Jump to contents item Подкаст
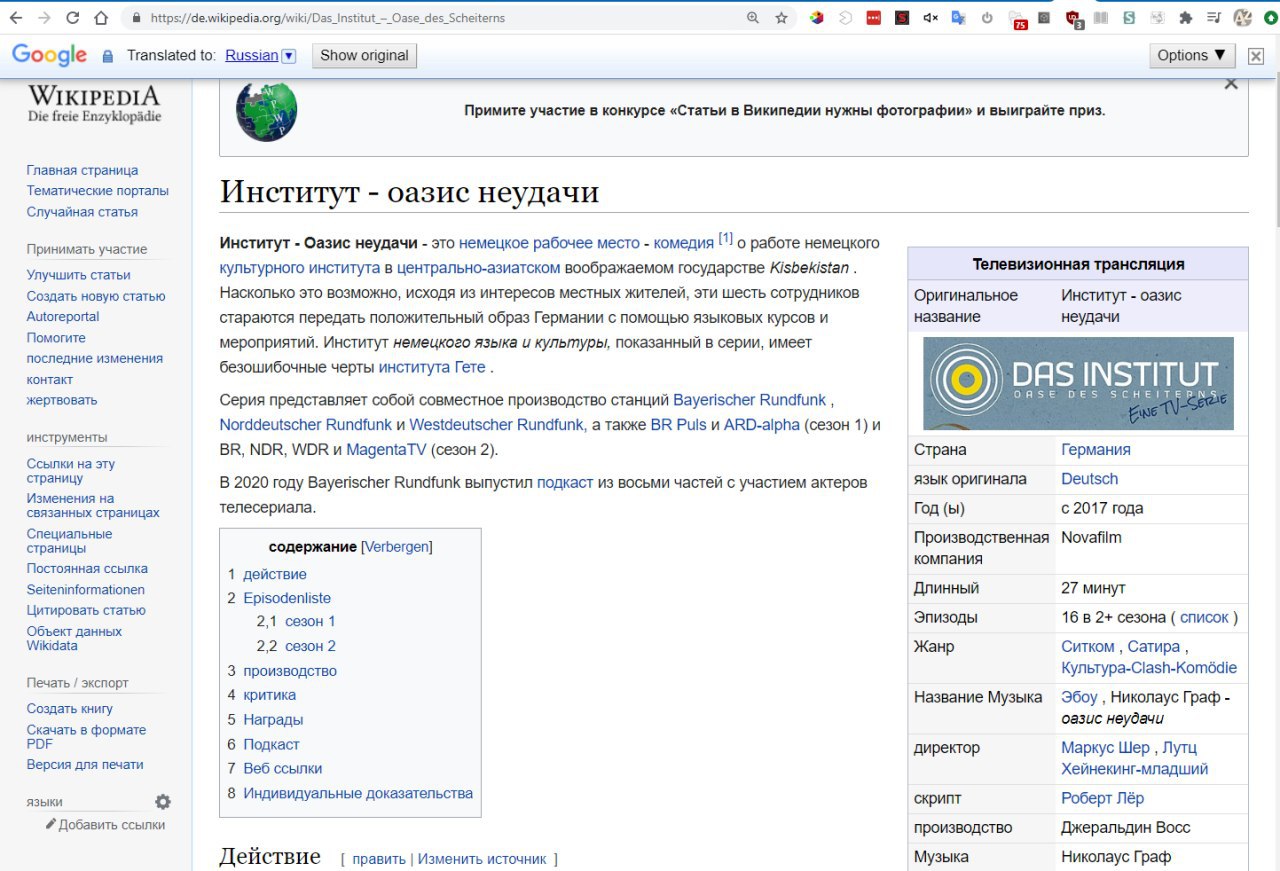 tap(271, 745)
